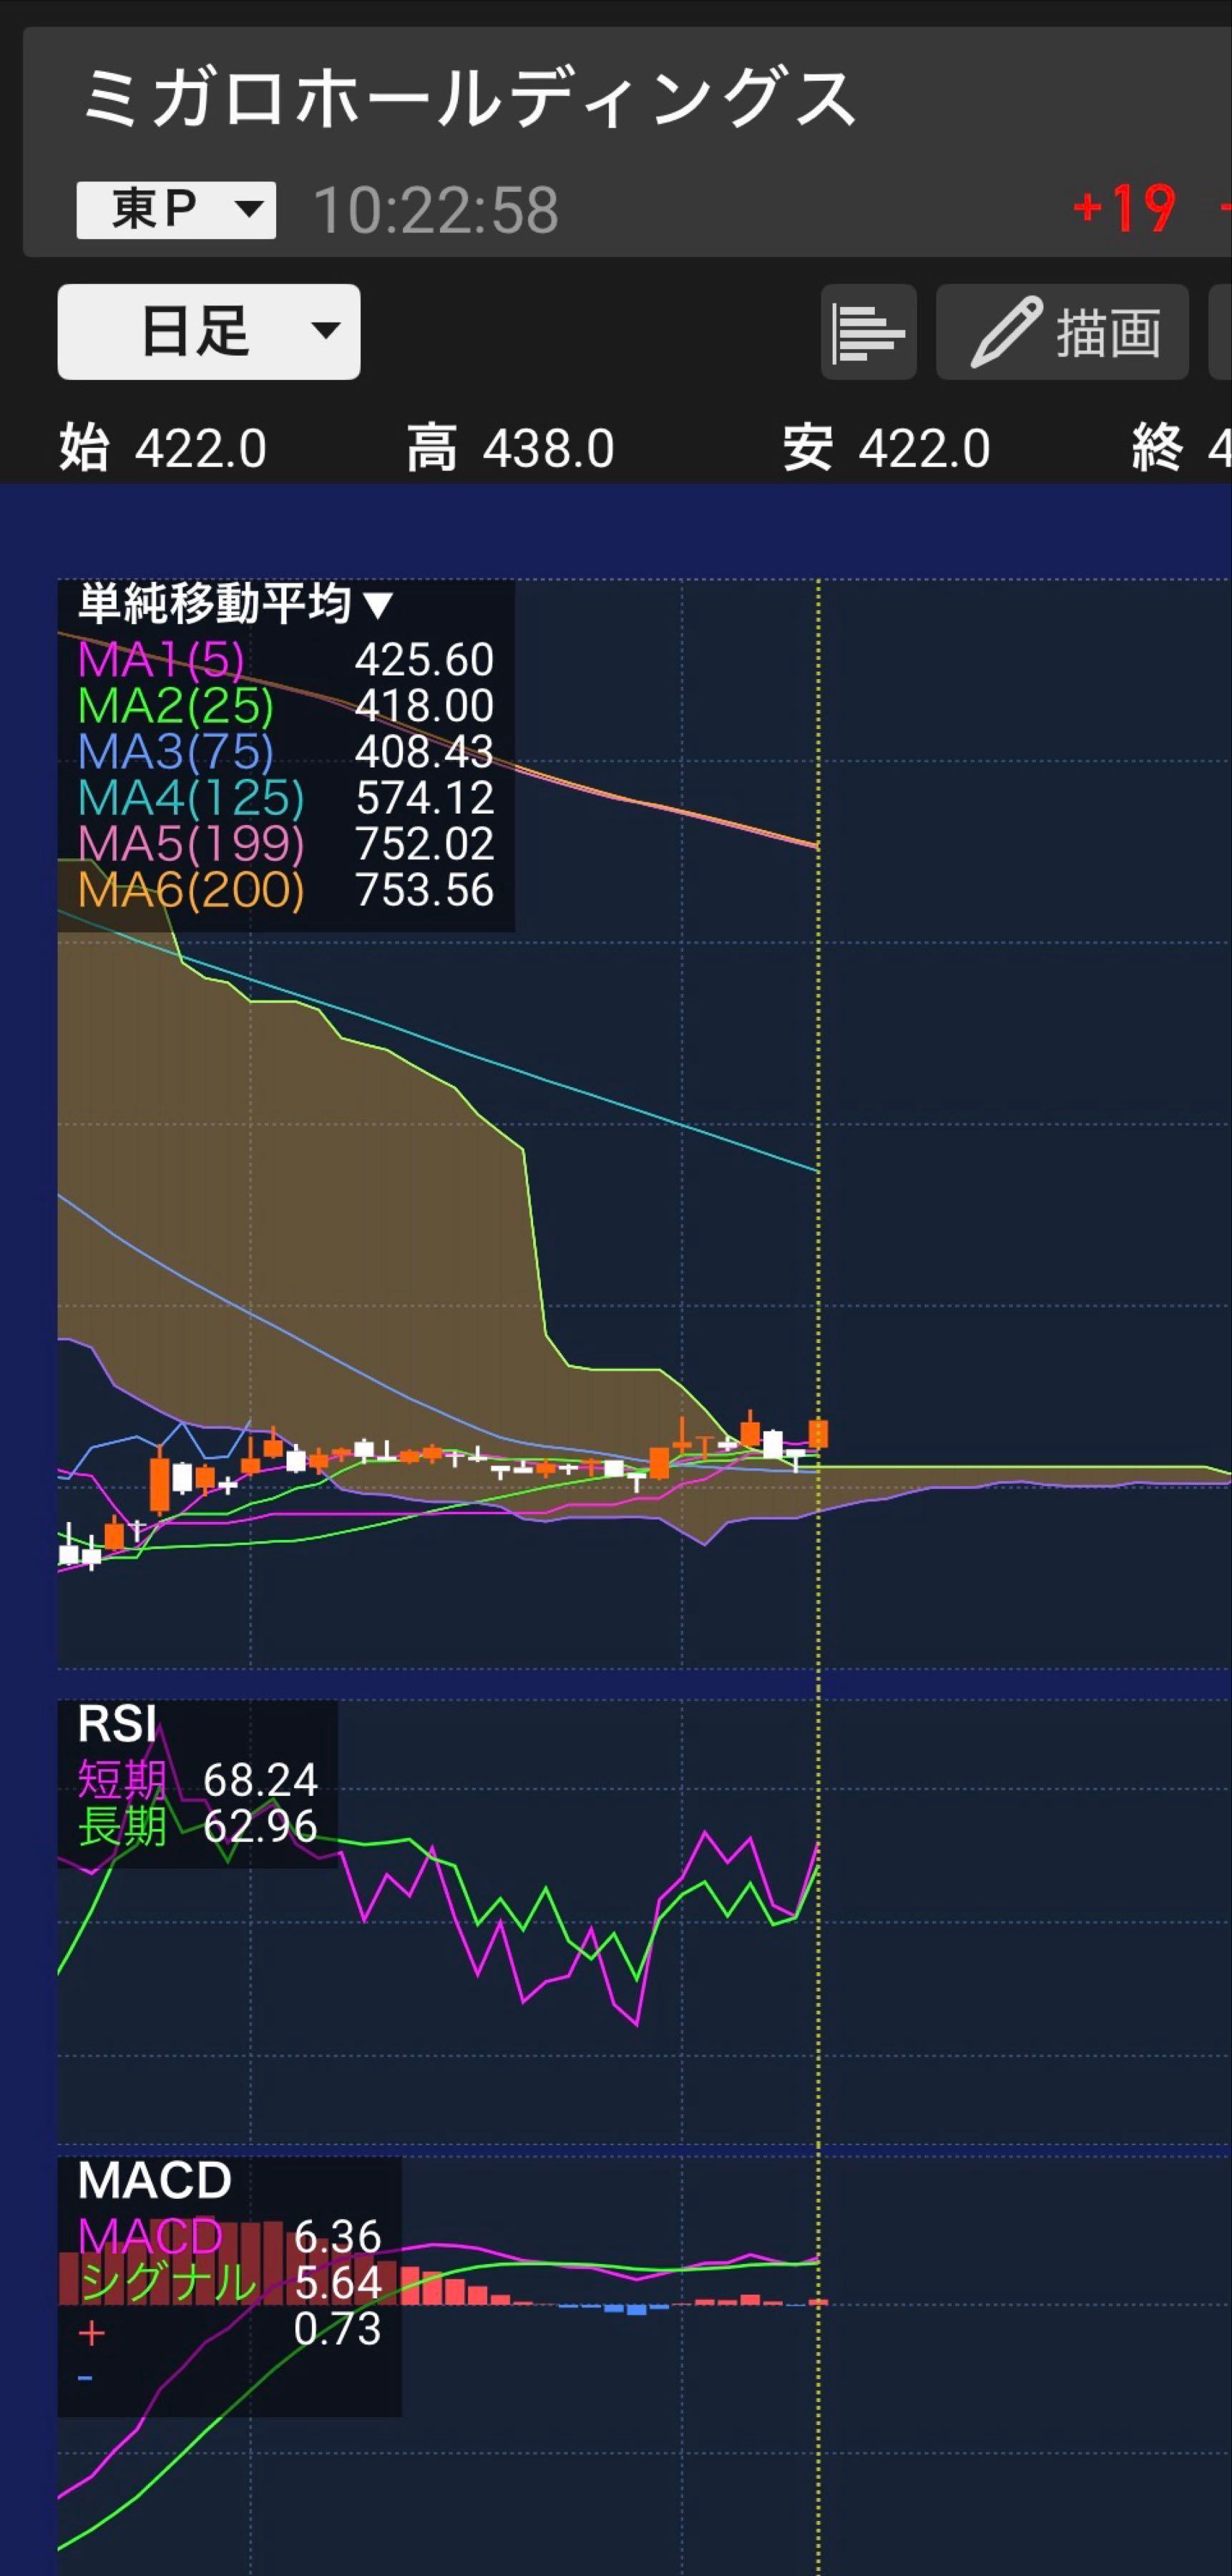
Task: Click the latest orange candlestick on chart
Action: (818, 1434)
